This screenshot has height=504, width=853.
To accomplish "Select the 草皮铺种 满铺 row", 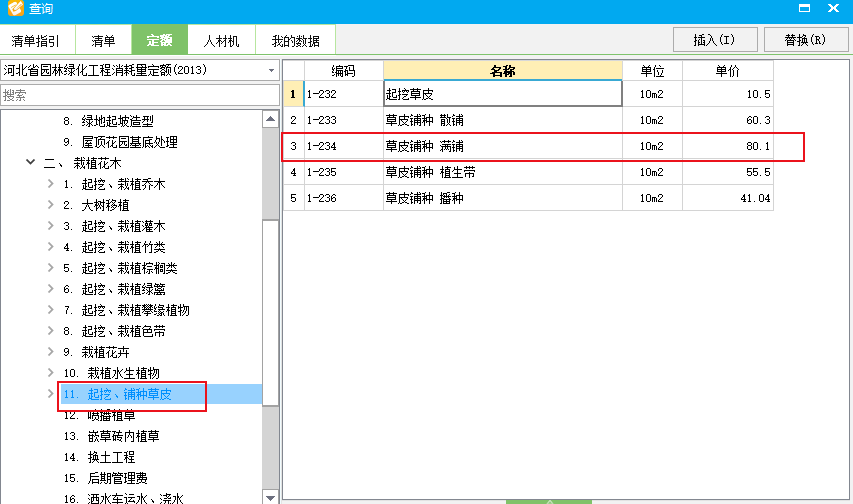I will (528, 146).
